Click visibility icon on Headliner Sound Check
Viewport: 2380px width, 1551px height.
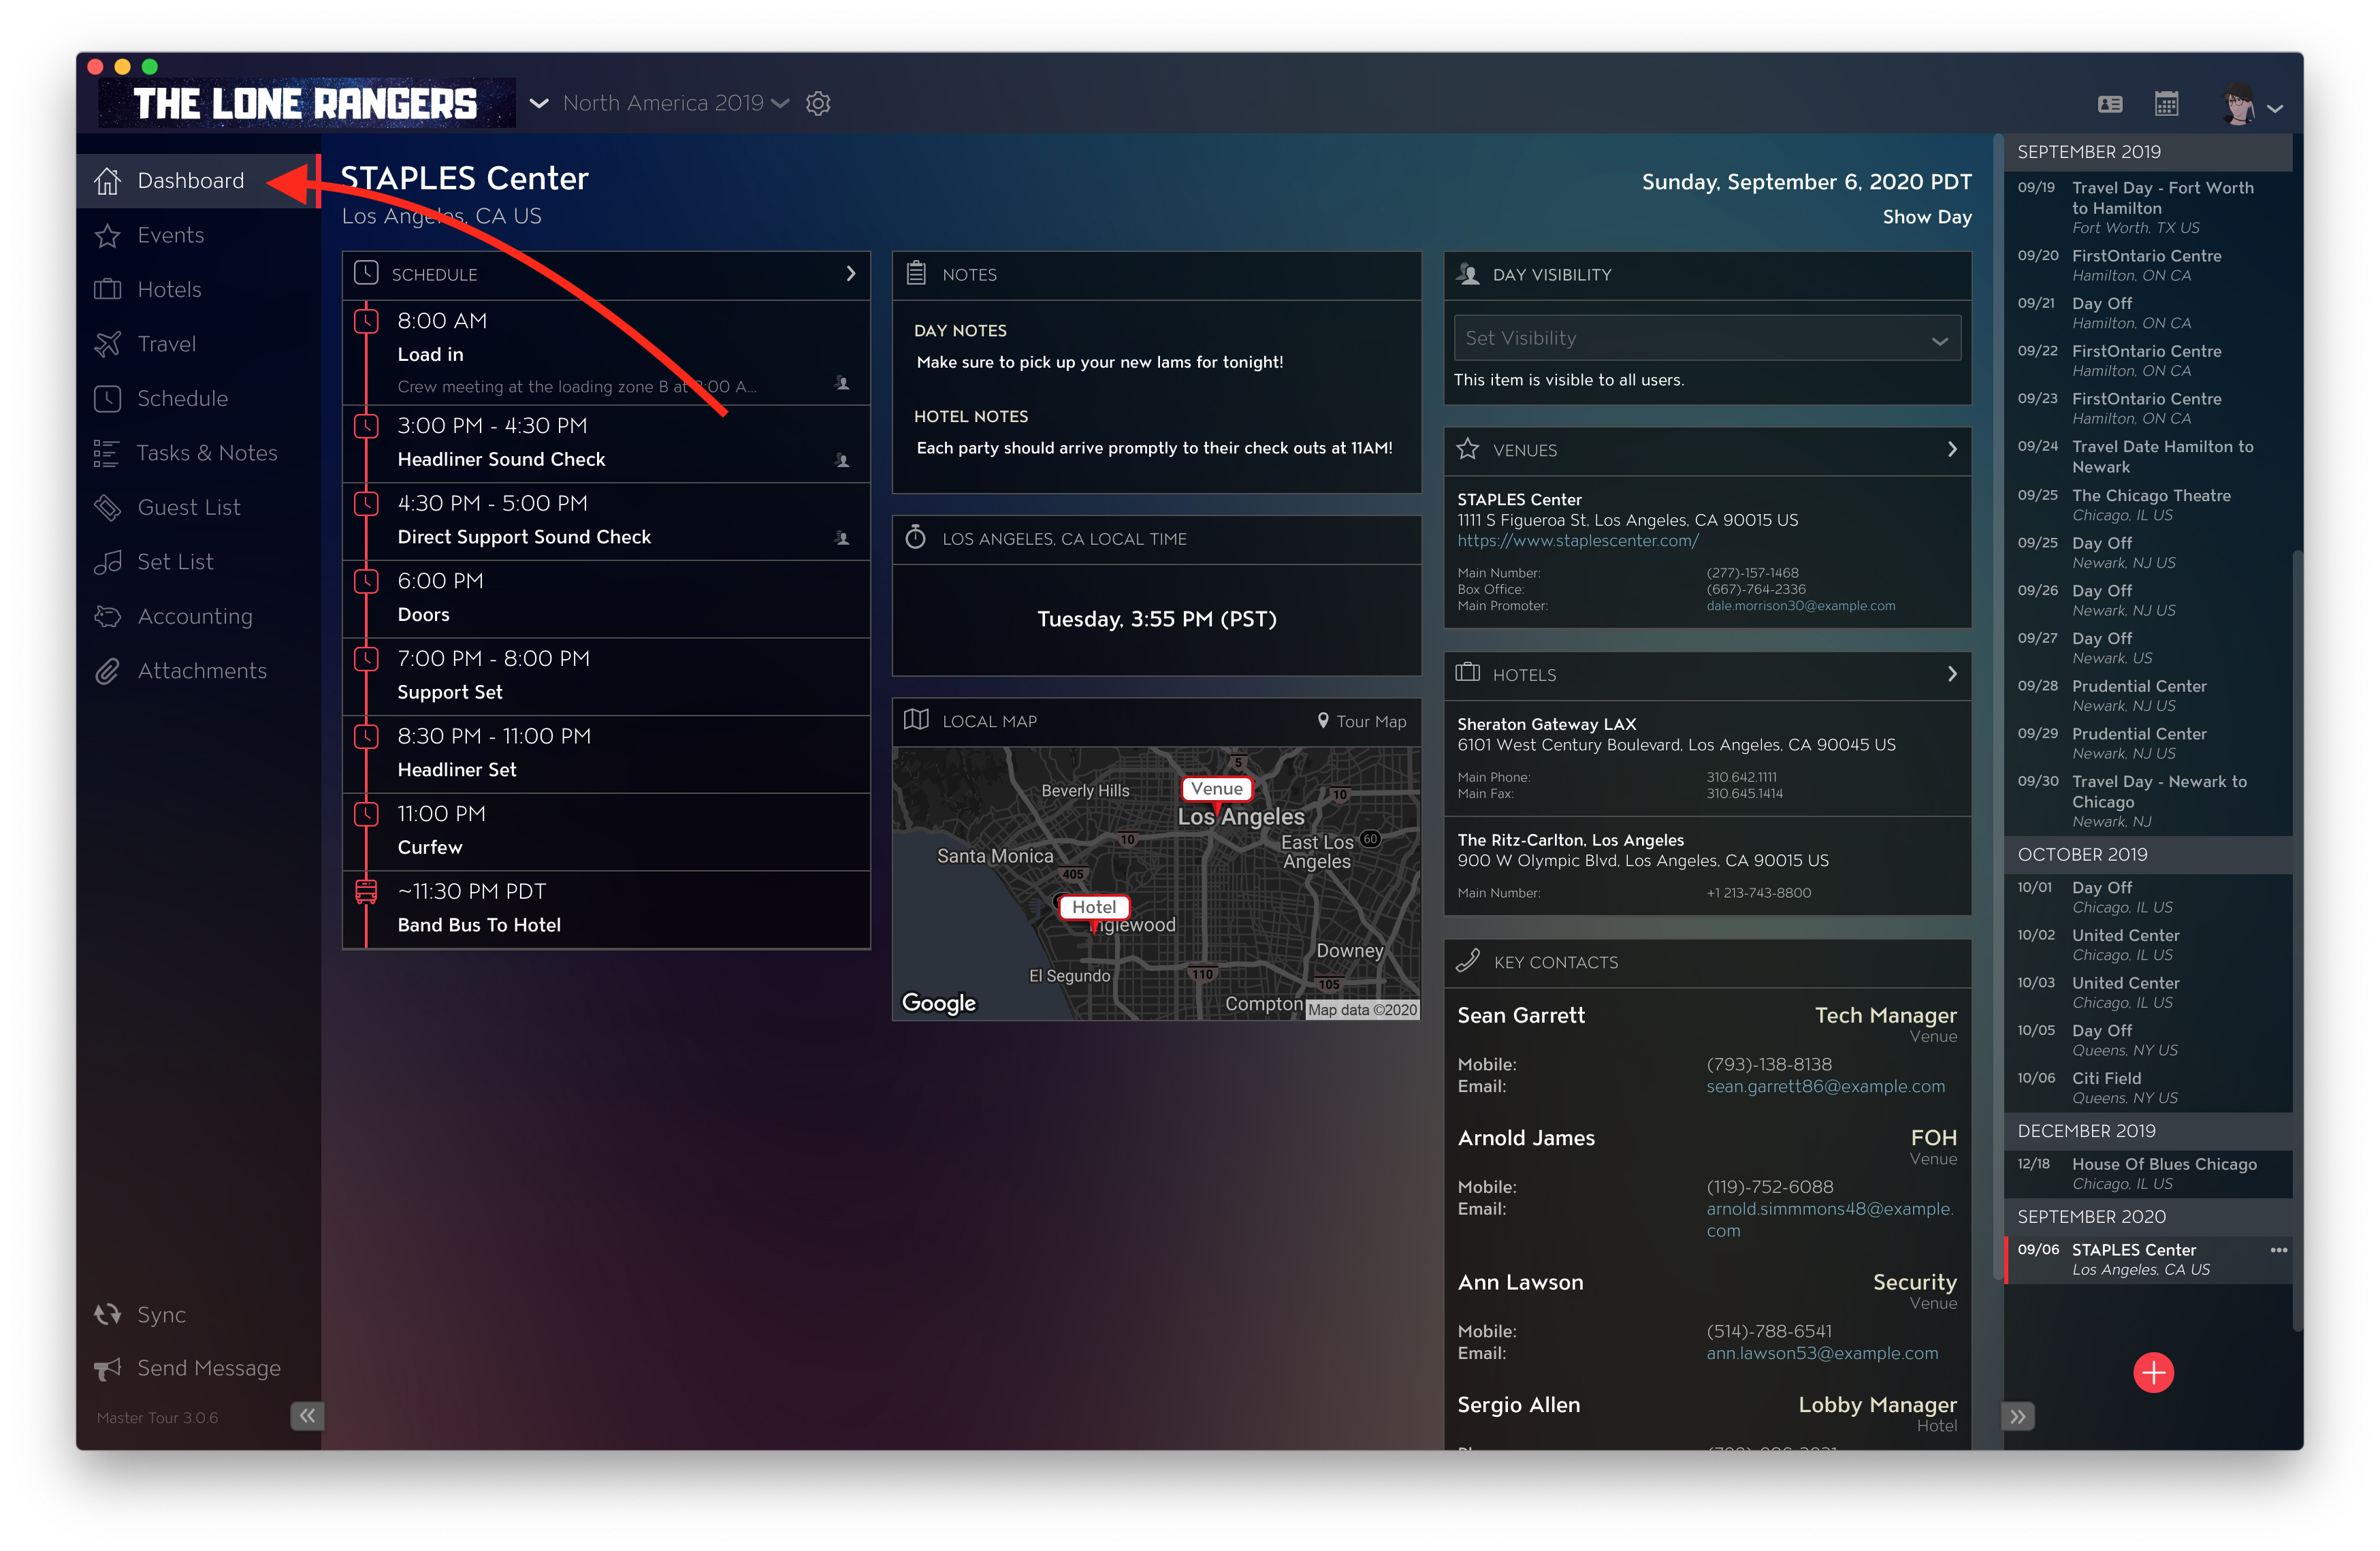(x=842, y=461)
